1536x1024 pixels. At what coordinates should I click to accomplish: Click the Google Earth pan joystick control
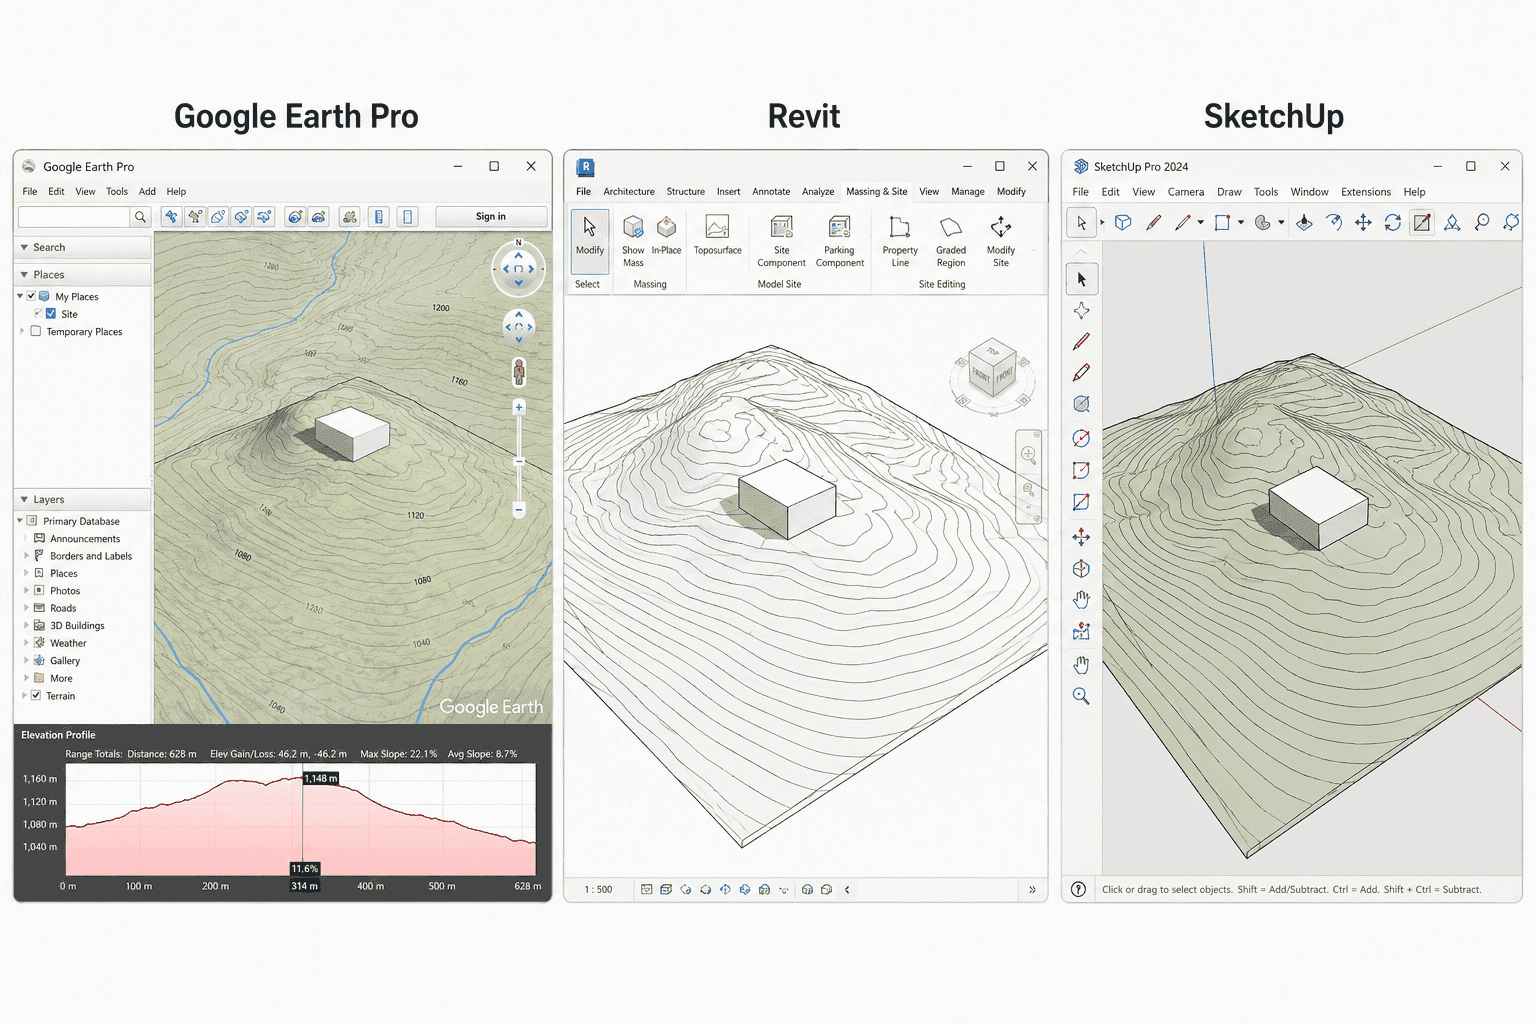(x=518, y=326)
